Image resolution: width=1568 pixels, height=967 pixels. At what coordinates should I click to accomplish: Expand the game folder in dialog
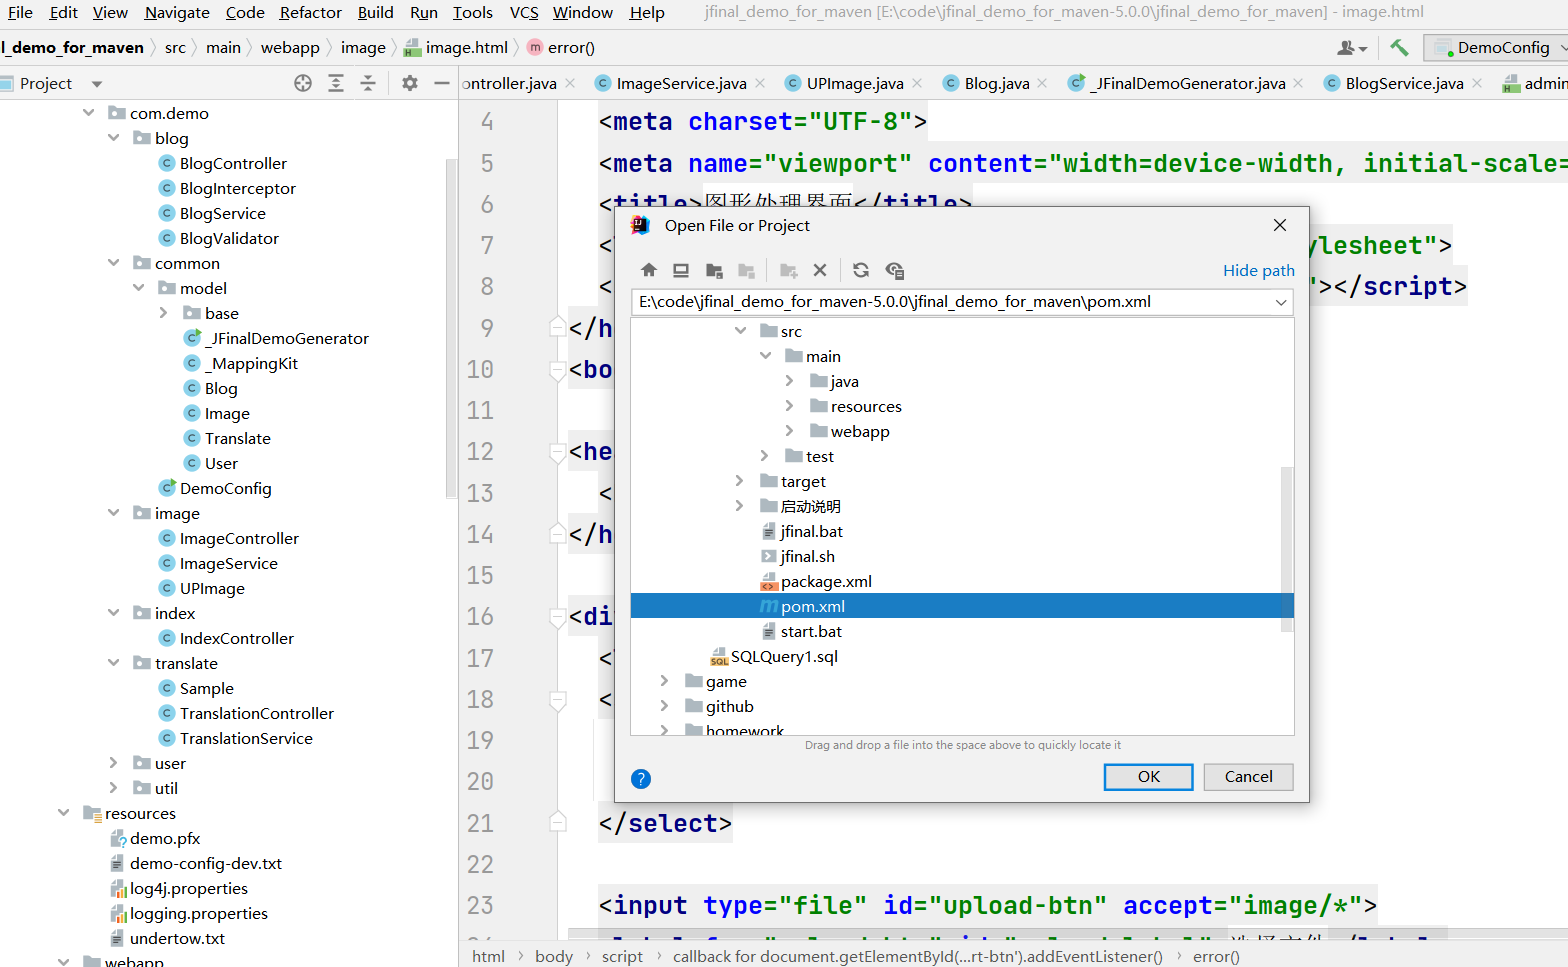[665, 680]
